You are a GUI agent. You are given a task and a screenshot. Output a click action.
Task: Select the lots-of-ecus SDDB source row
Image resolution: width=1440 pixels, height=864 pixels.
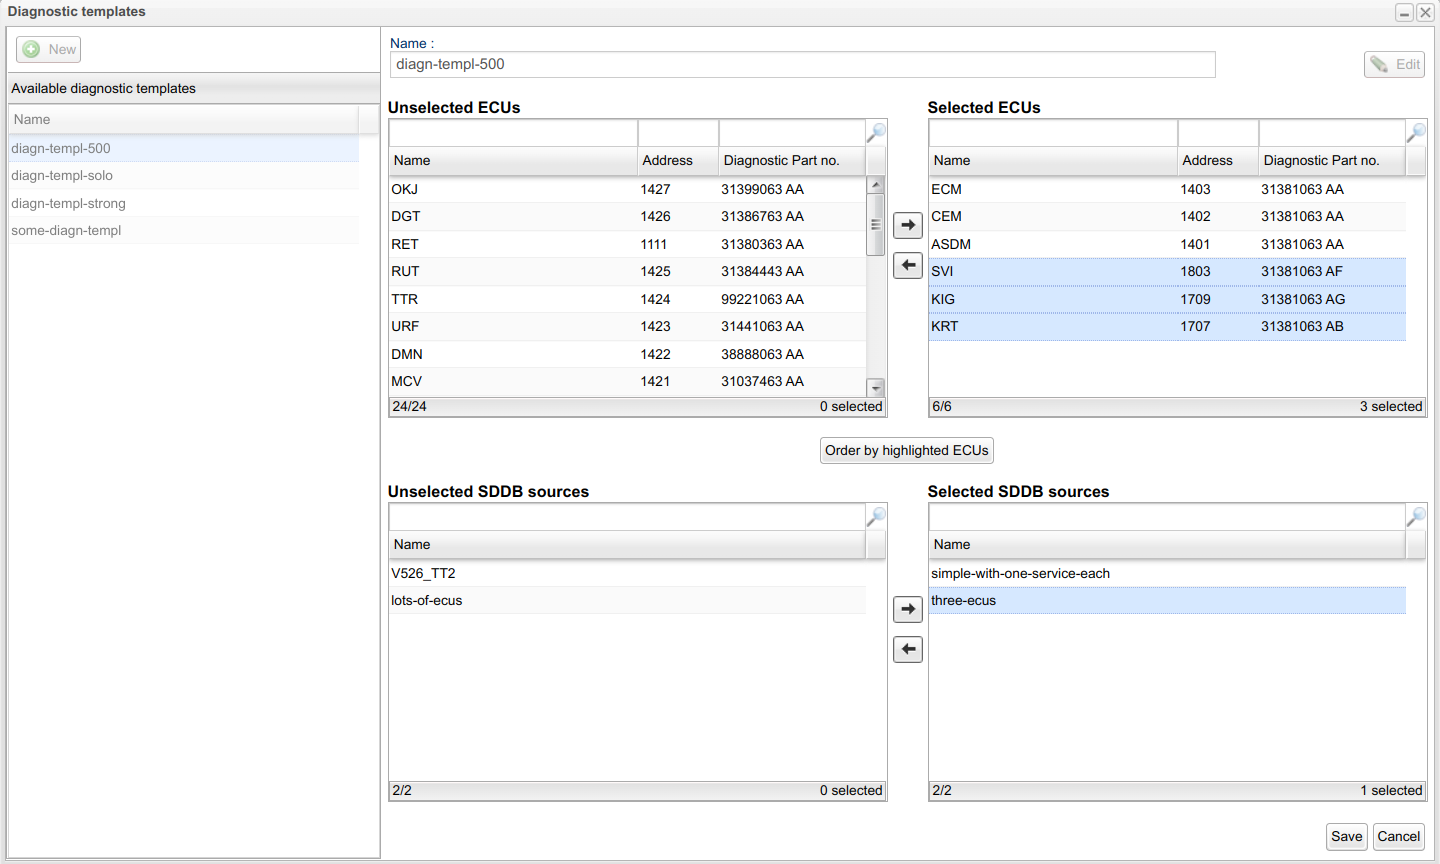pos(427,601)
